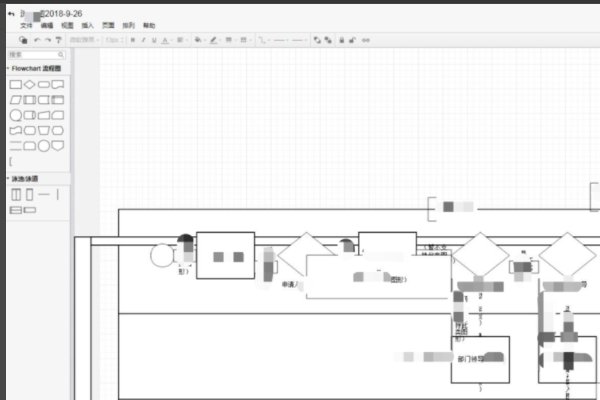
Task: Collapse the 泳池/泳道 section
Action: click(11, 179)
